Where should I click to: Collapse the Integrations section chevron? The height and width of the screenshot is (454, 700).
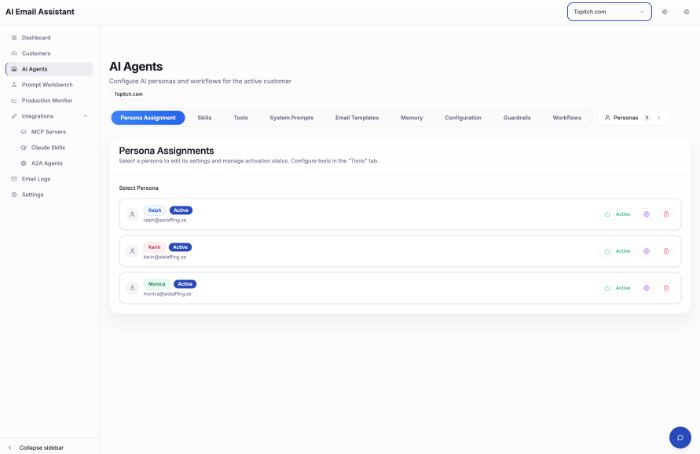[x=85, y=116]
